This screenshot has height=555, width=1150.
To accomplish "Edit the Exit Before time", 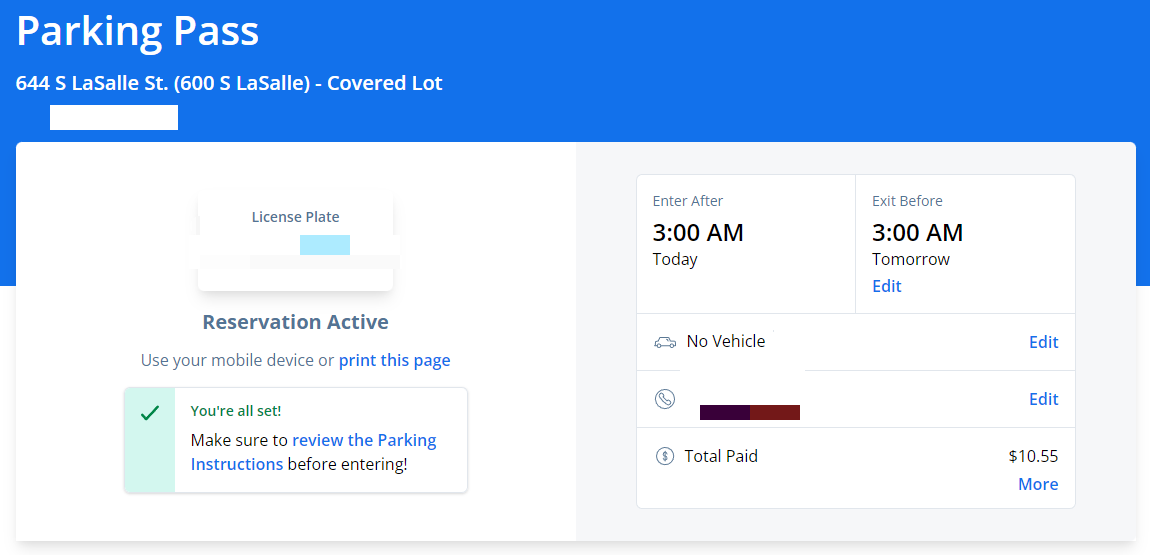I will [887, 286].
